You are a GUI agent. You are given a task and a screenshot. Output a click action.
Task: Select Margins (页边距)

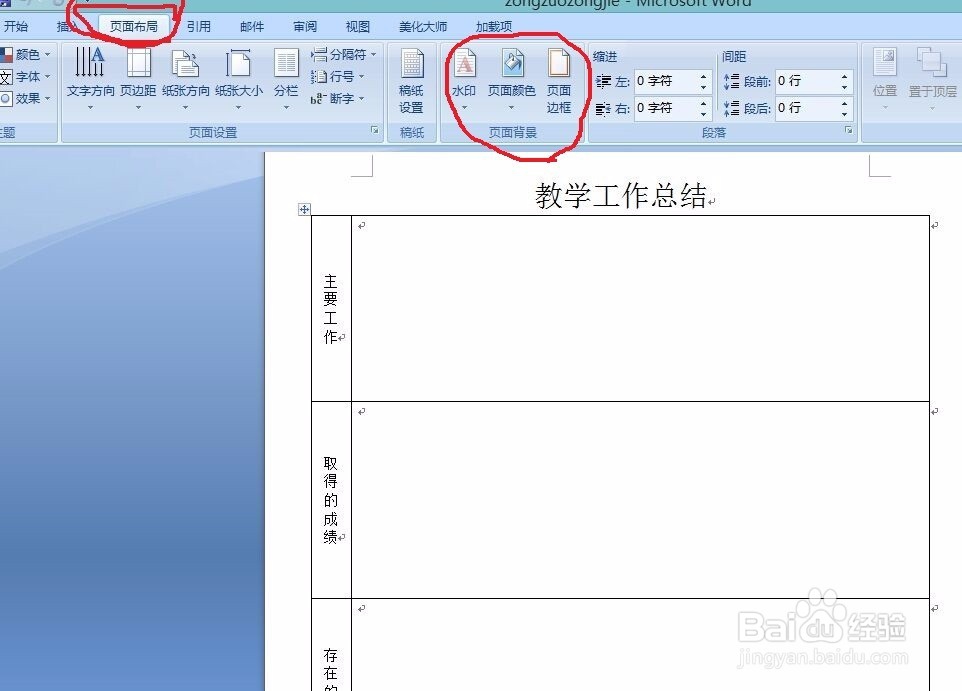[137, 80]
